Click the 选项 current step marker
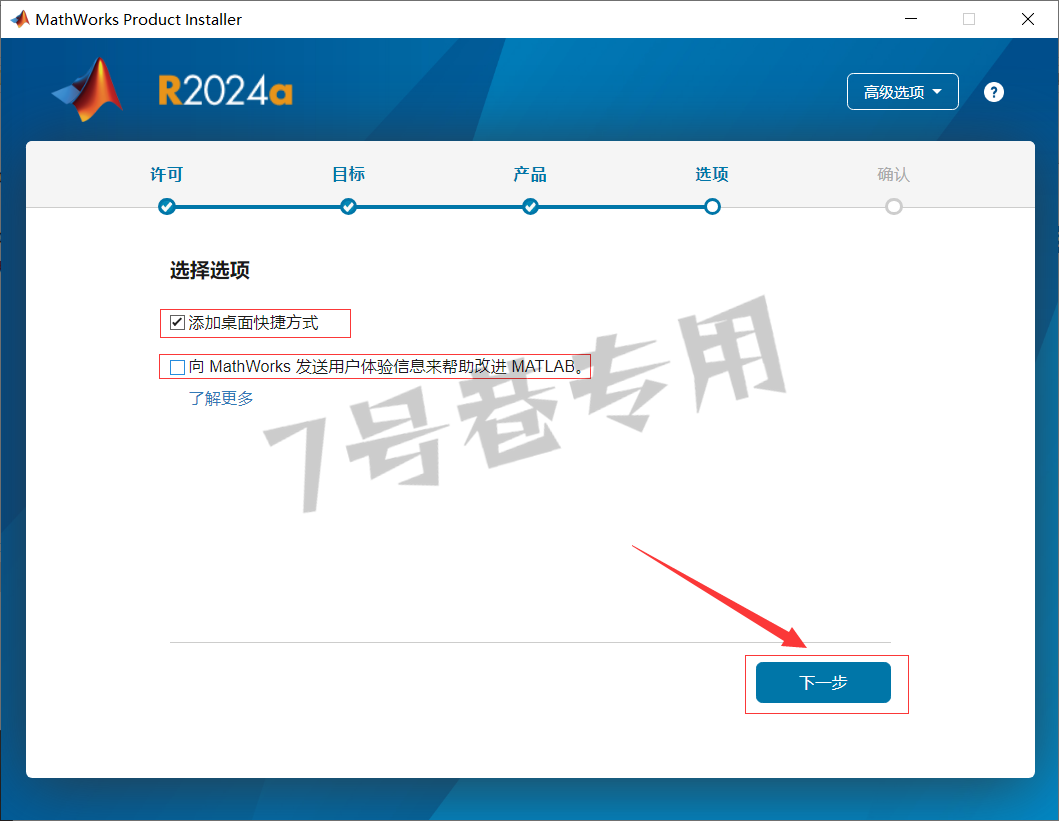The height and width of the screenshot is (821, 1059). click(712, 207)
